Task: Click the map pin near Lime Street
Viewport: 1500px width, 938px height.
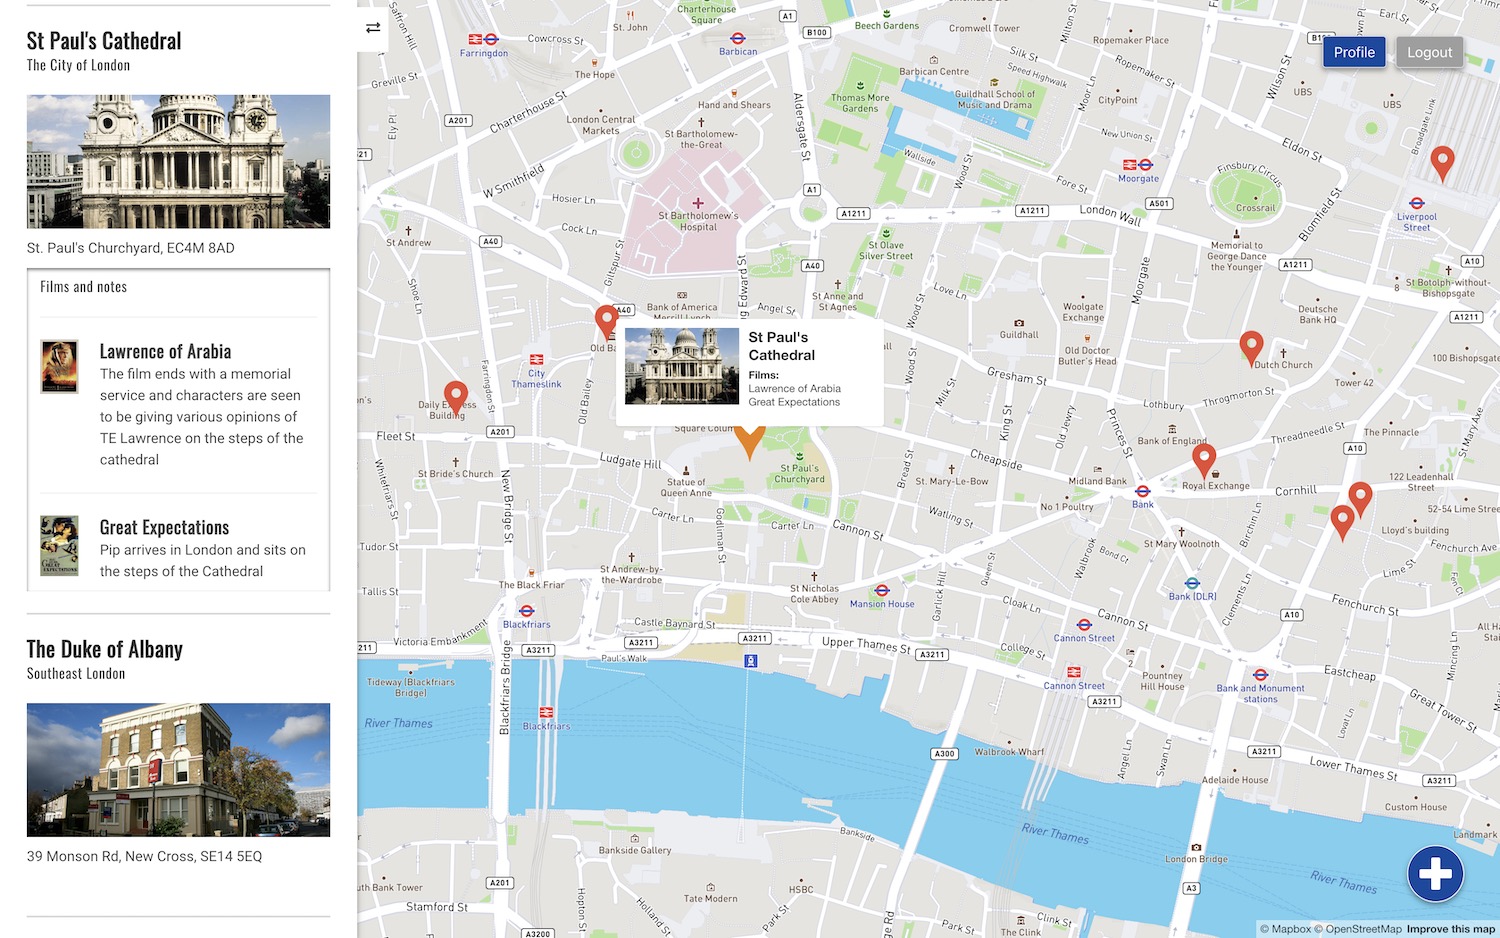Action: click(x=1342, y=520)
